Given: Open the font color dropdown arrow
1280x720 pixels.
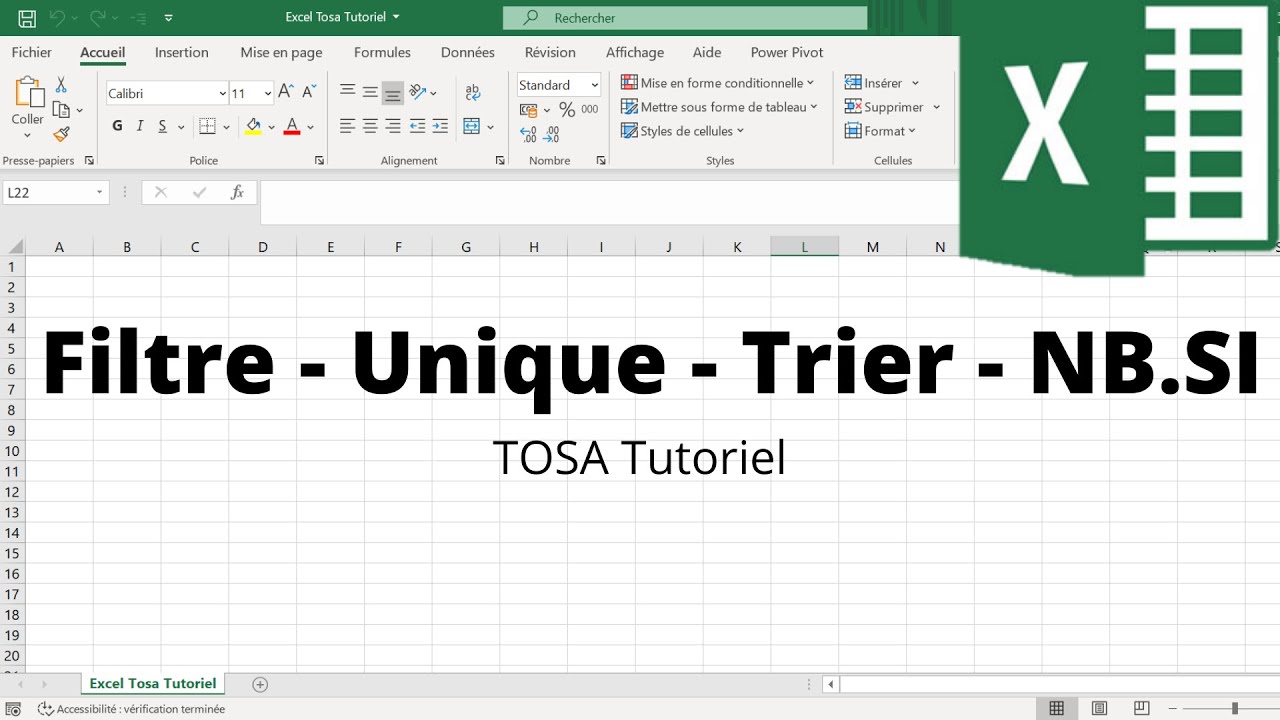Looking at the screenshot, I should [x=310, y=127].
